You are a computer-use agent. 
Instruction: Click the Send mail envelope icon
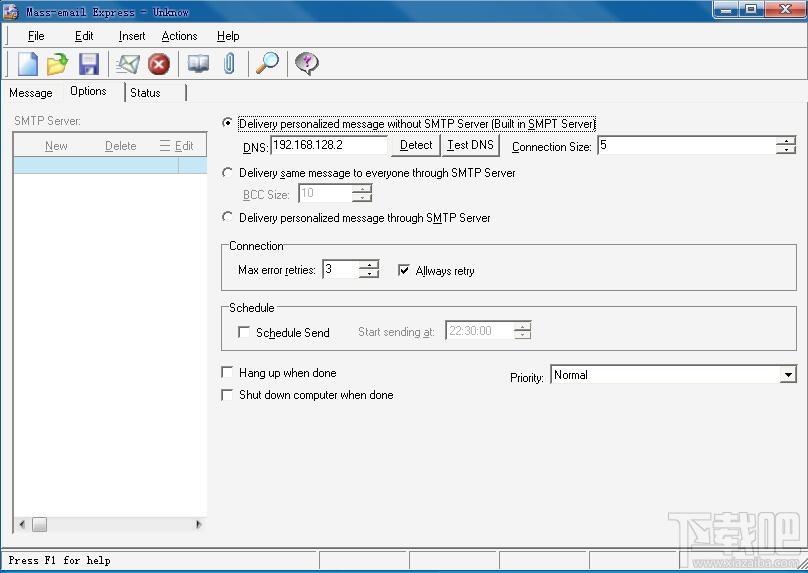(127, 64)
